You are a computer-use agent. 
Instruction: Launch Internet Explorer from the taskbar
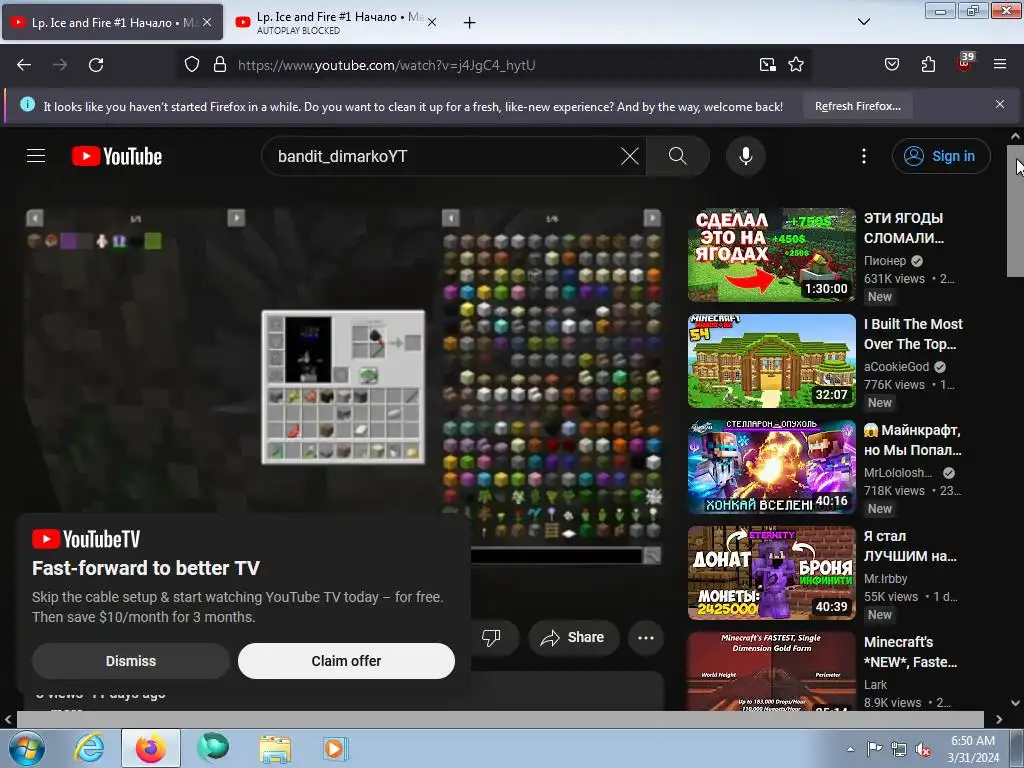coord(89,748)
